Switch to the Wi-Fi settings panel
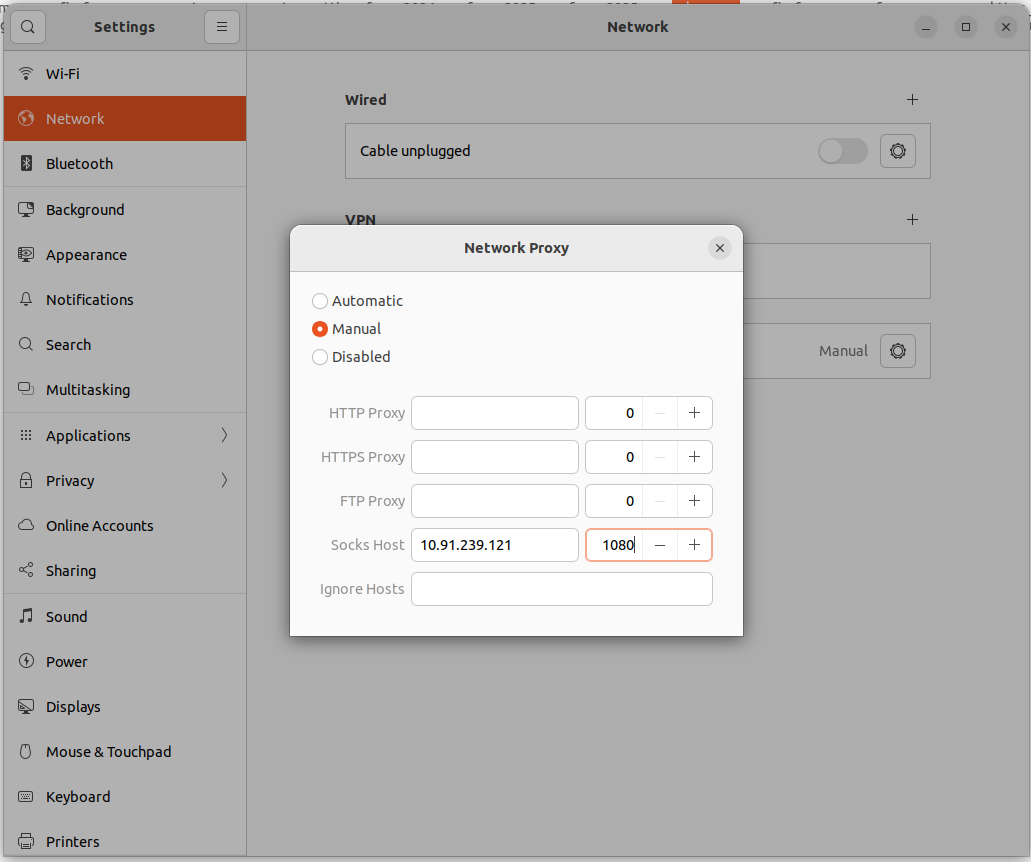 (63, 74)
